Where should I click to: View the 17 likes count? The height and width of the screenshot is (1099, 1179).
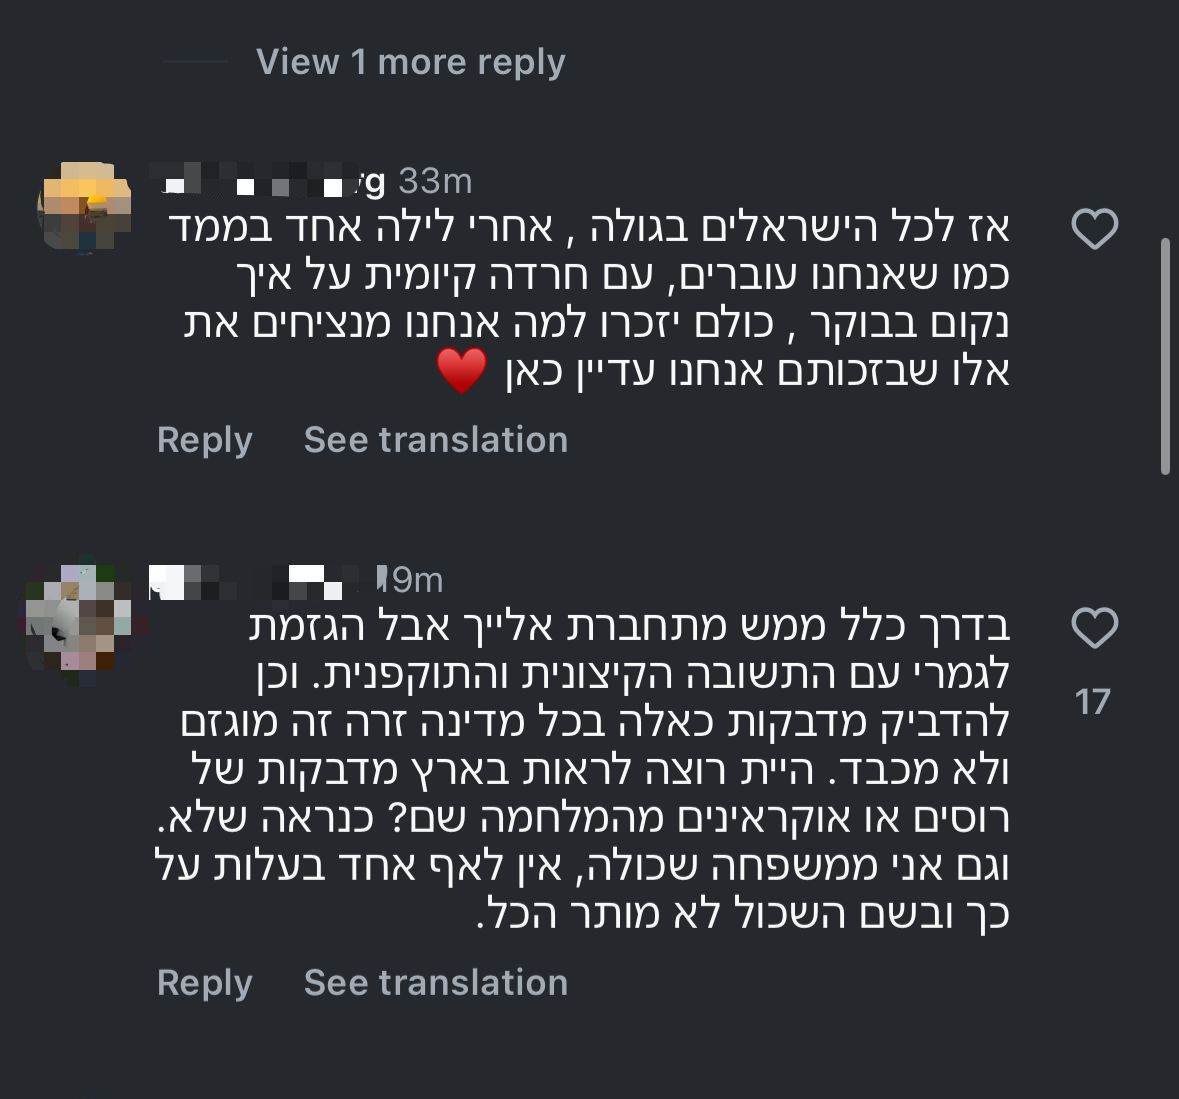click(x=1093, y=702)
